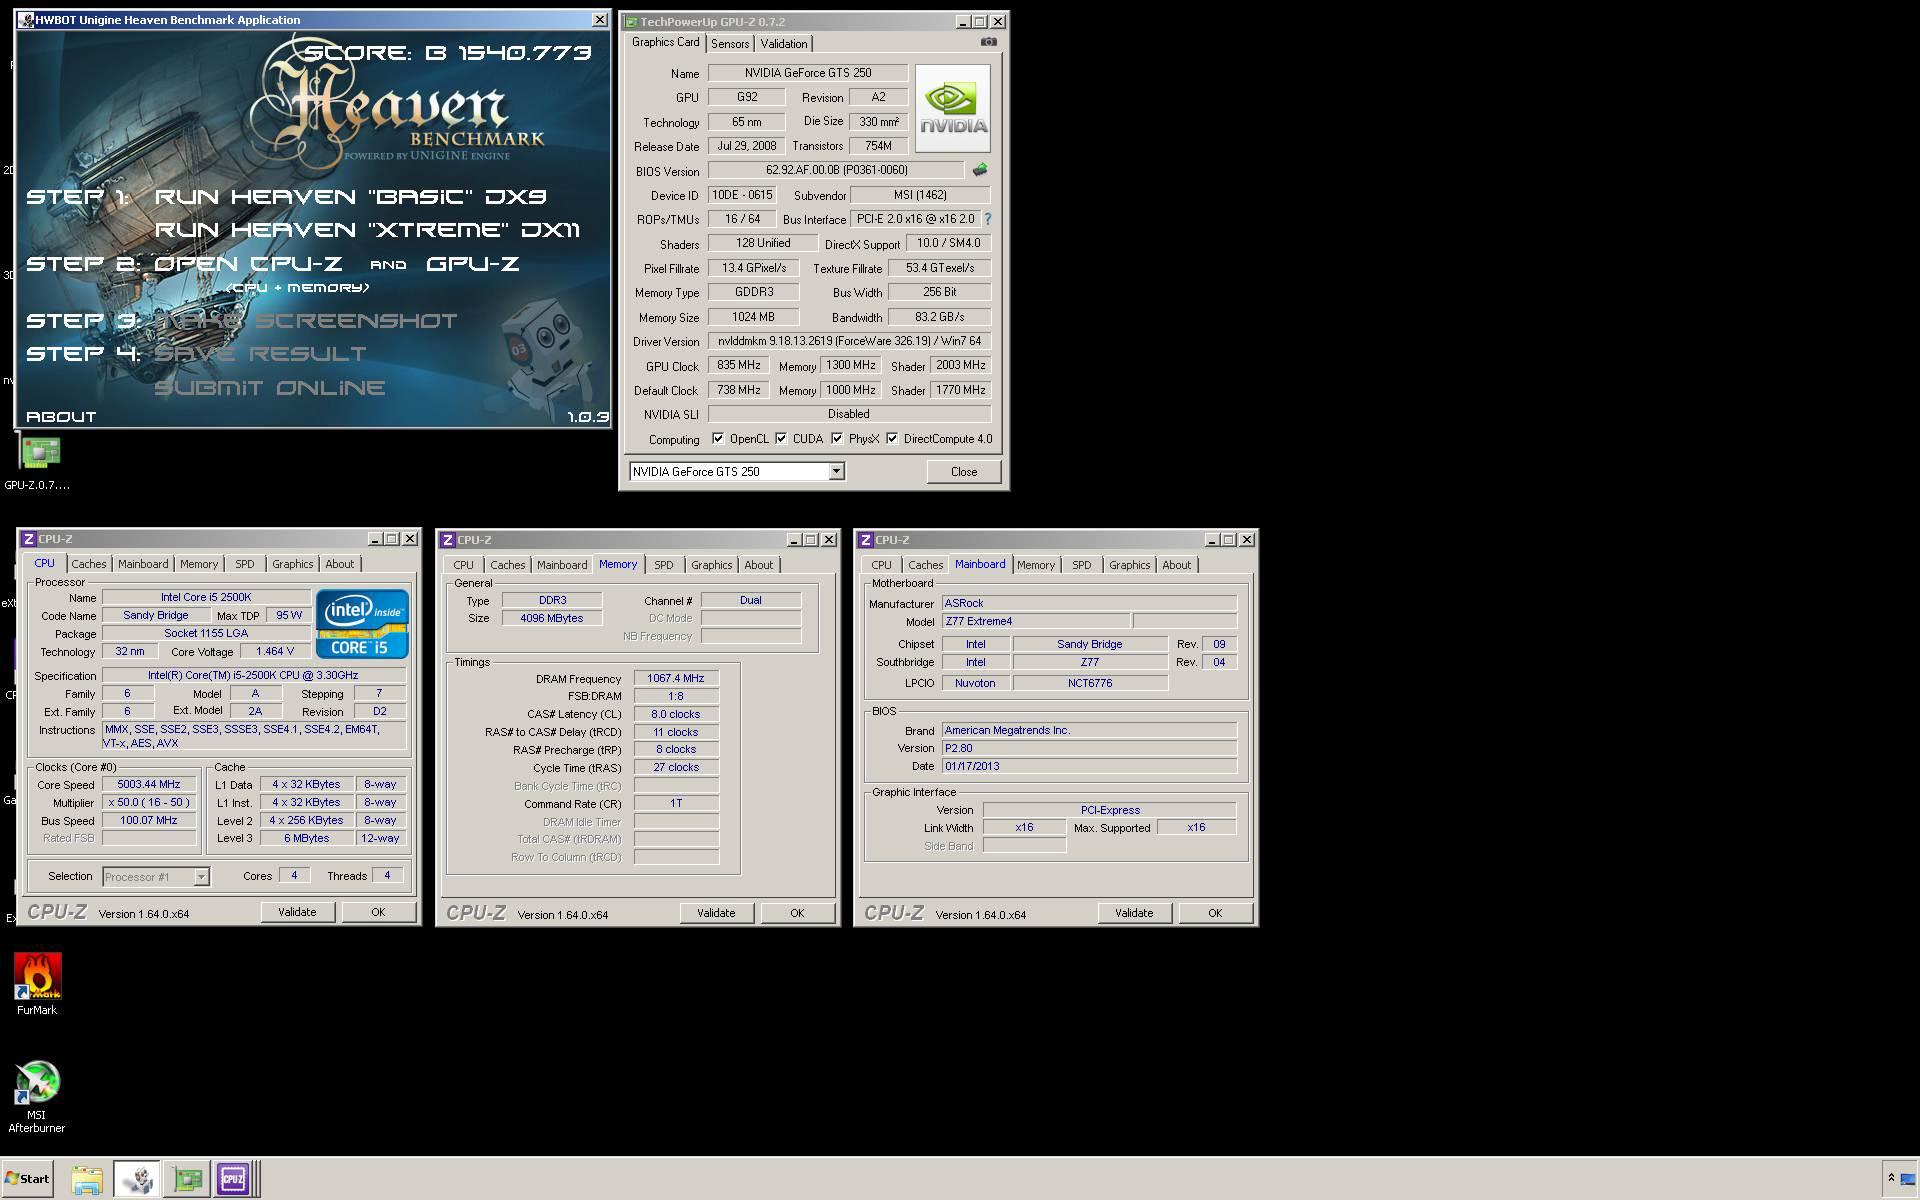The height and width of the screenshot is (1200, 1920).
Task: Click the Core Speed value 5003.44 MHz
Action: point(149,785)
